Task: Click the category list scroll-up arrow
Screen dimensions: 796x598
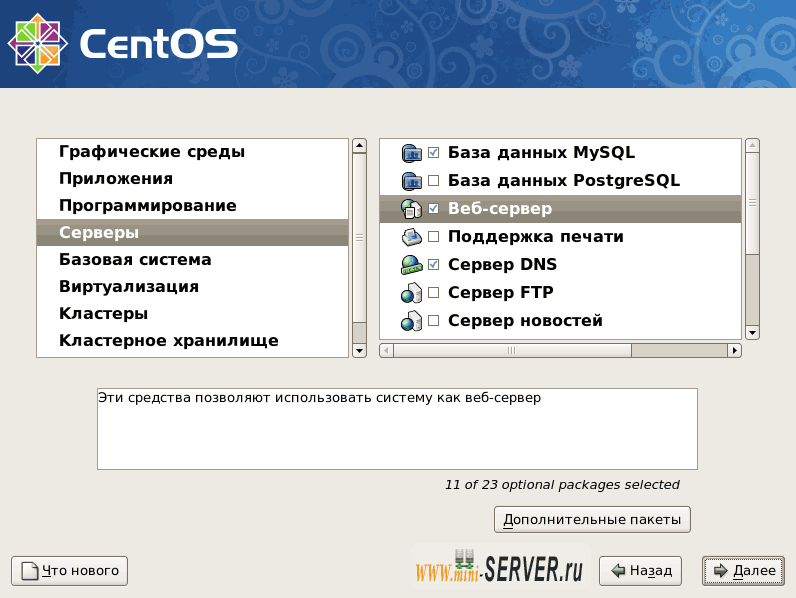Action: pos(359,146)
